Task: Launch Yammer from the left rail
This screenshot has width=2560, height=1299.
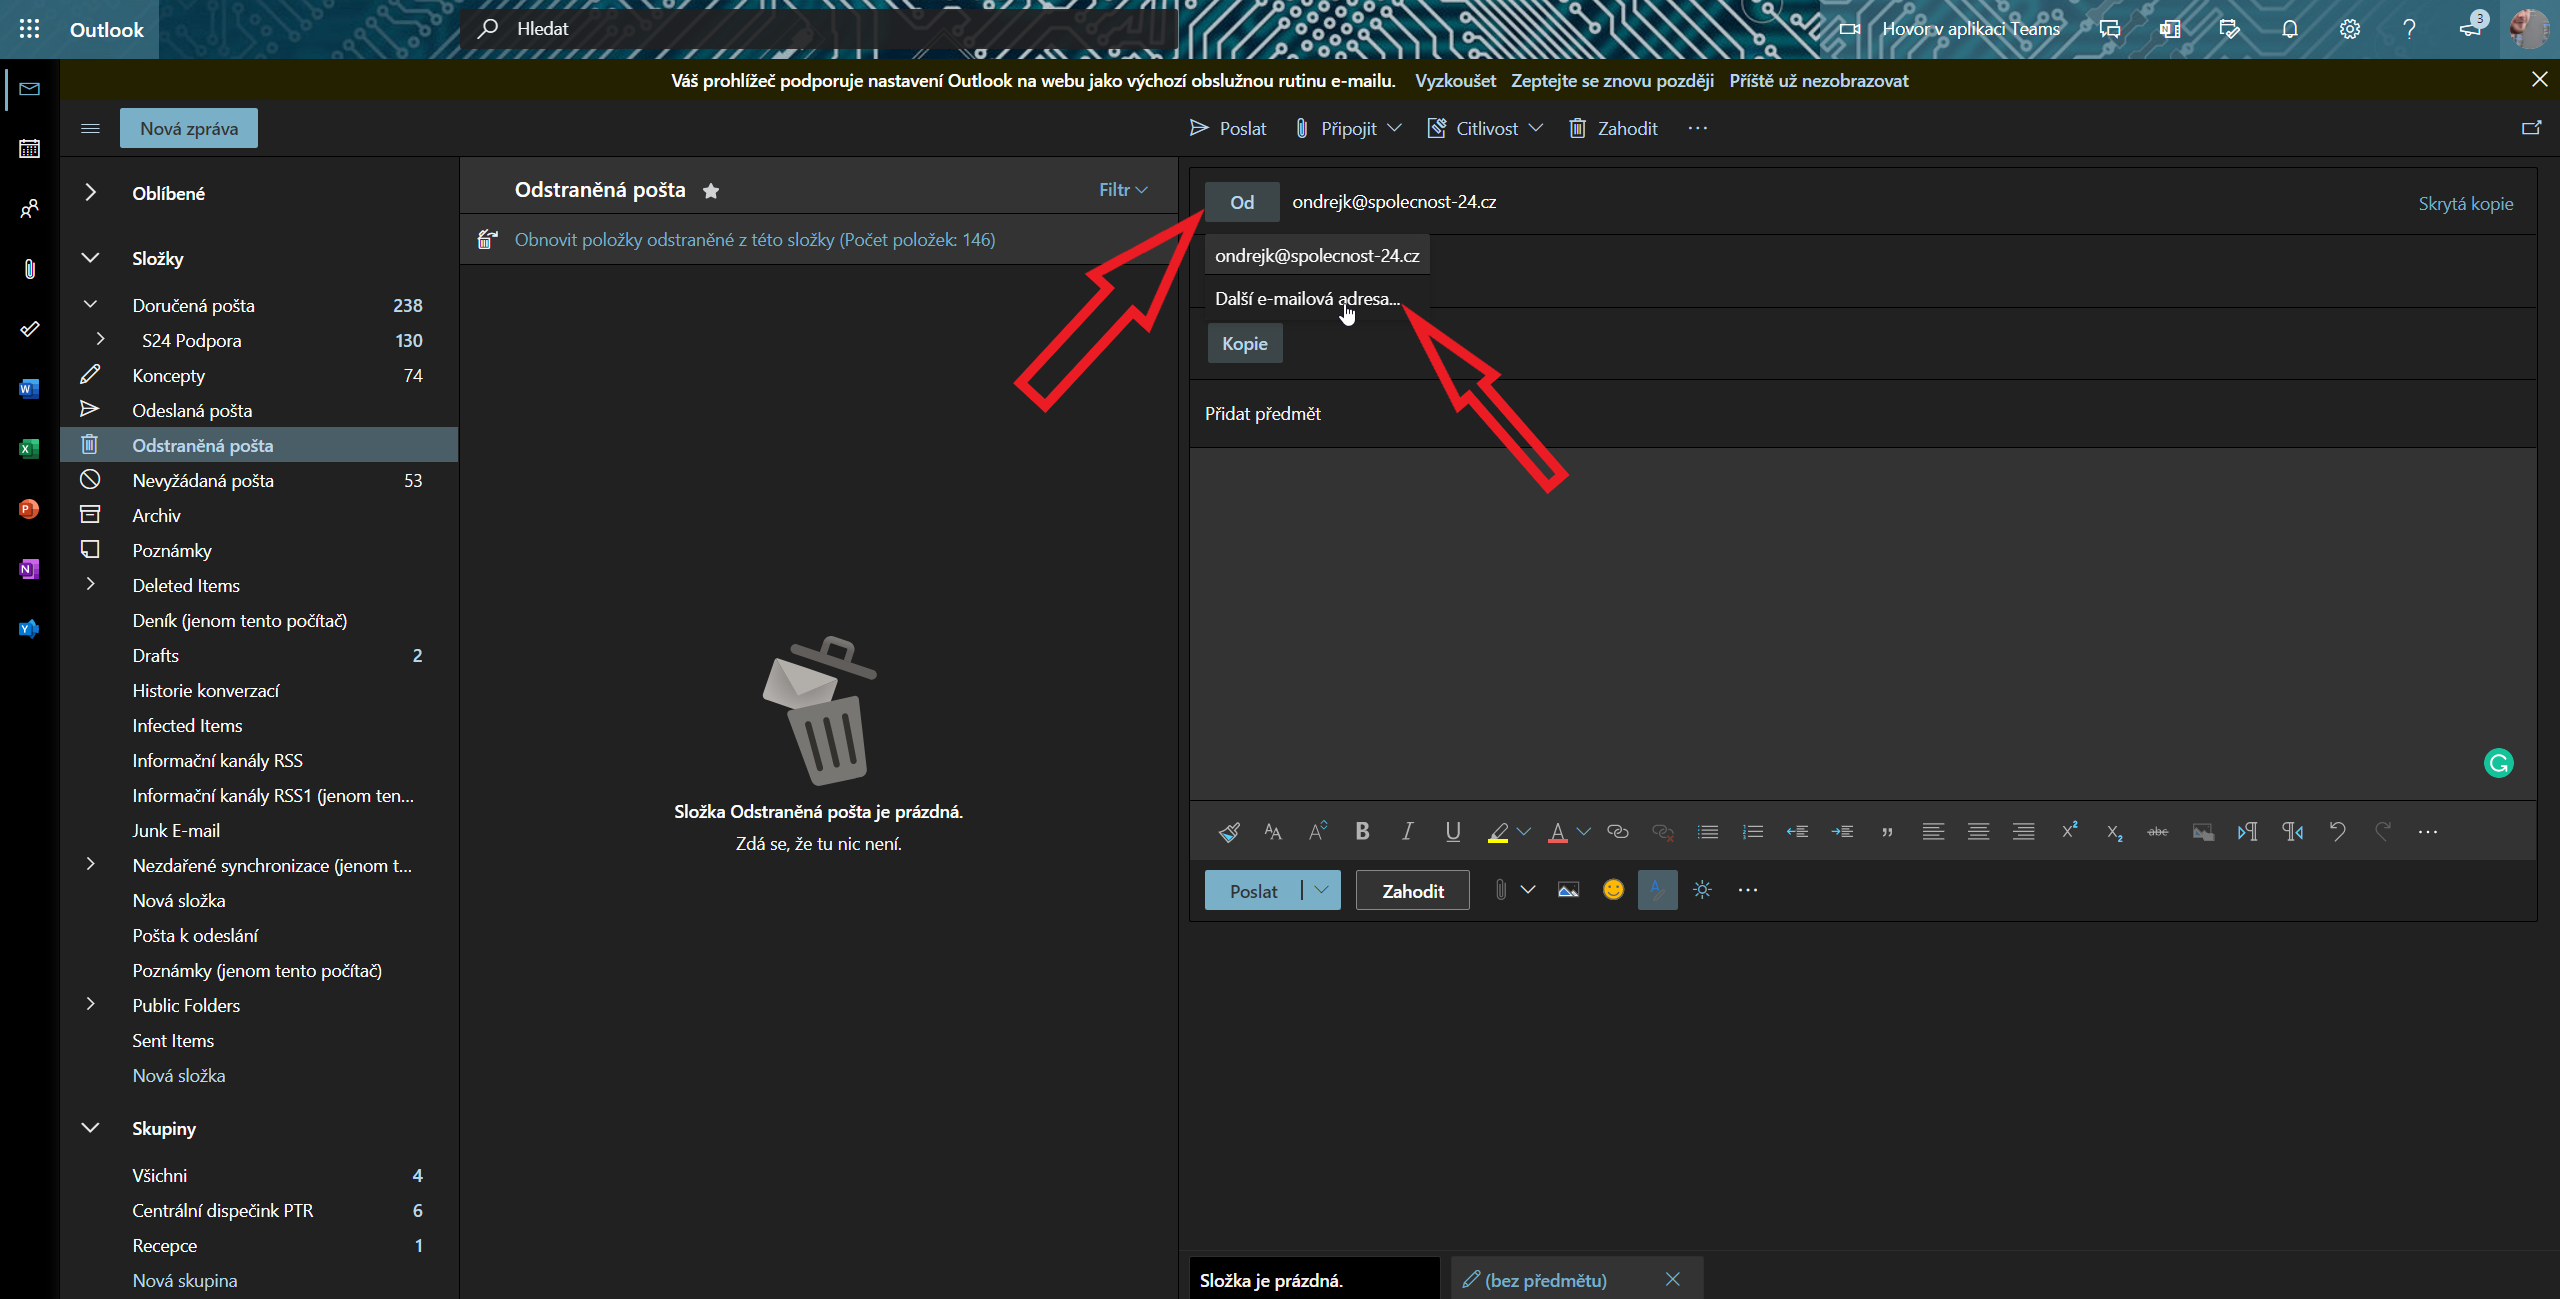Action: [x=30, y=629]
